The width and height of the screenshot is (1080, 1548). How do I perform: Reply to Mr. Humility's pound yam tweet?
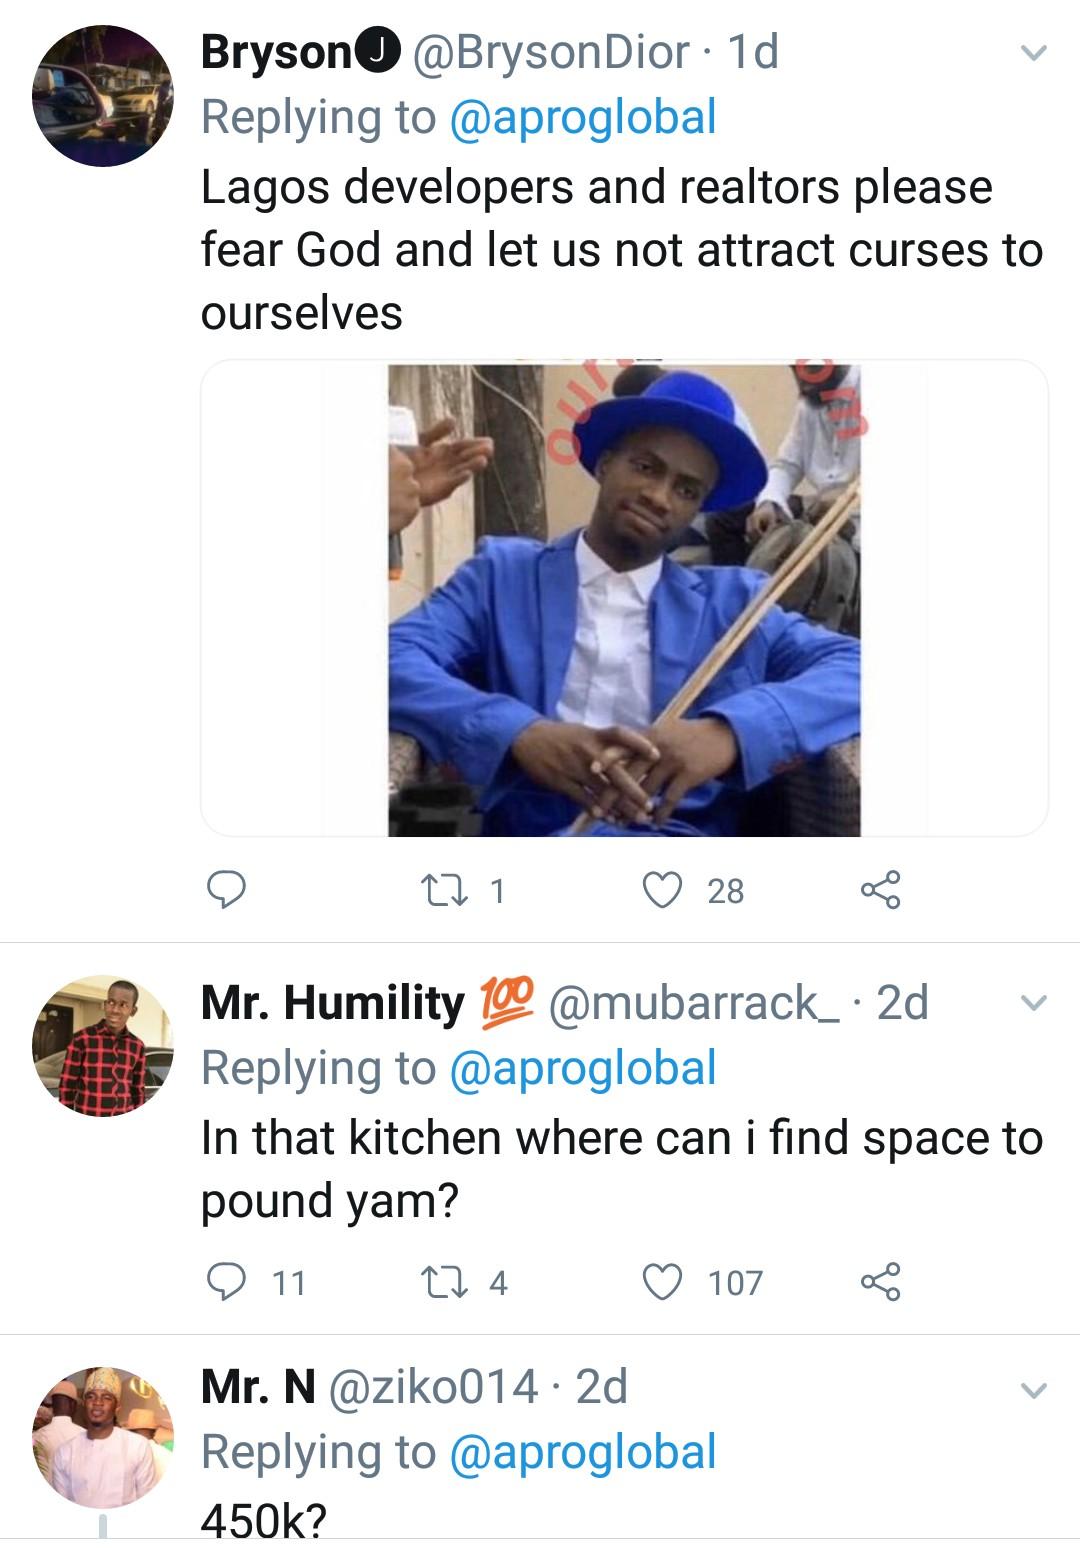click(x=226, y=1281)
